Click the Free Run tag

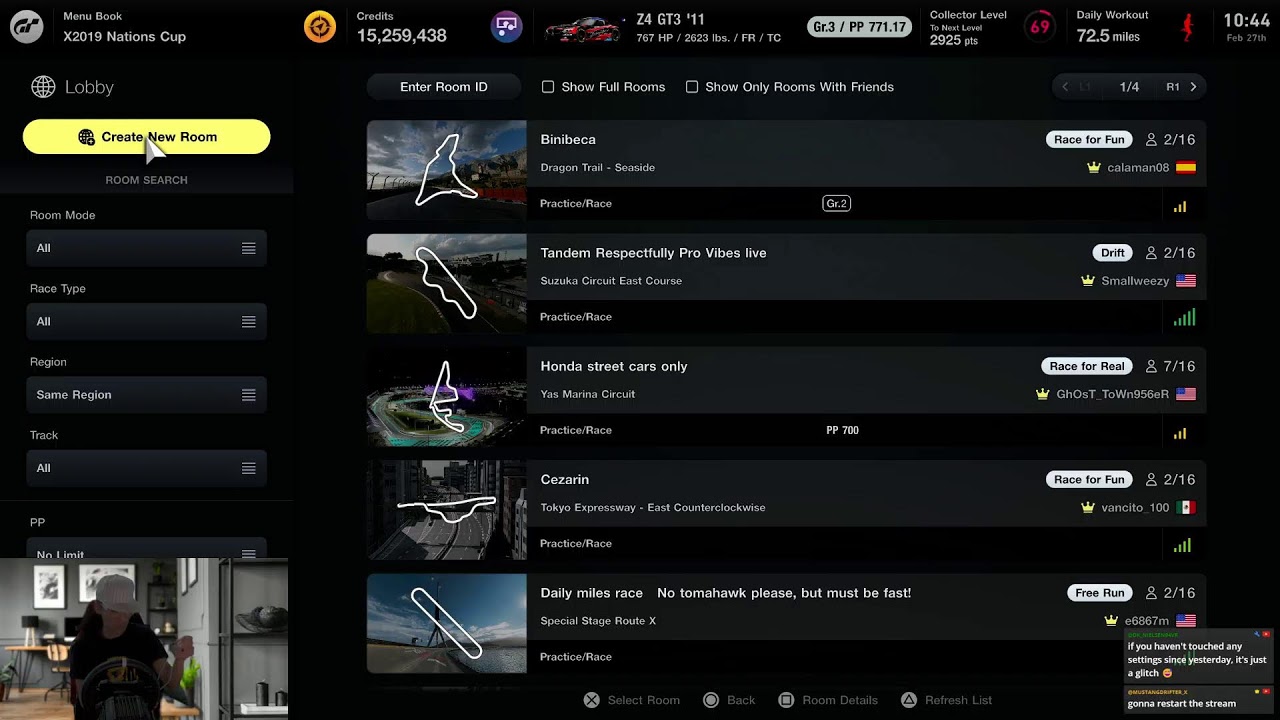(1100, 593)
